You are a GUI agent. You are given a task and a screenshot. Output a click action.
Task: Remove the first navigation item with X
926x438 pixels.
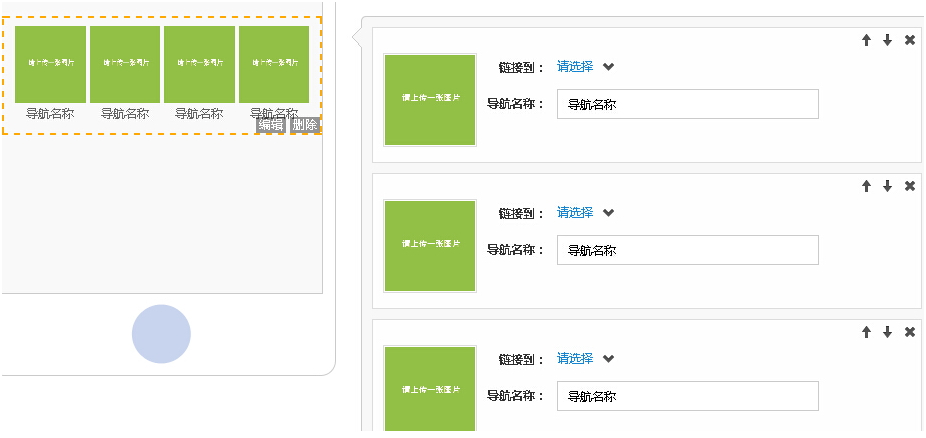coord(910,40)
